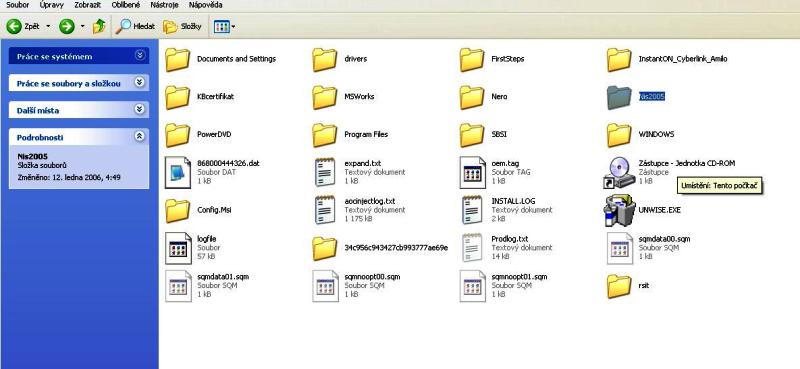Open the Zobrazit menu
The image size is (800, 369).
pyautogui.click(x=88, y=5)
